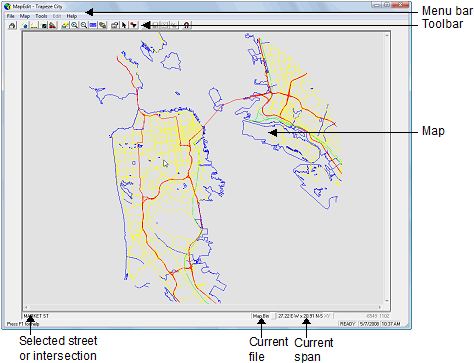Screen dimensions: 474x363
Task: Click the 10:37 AM time field
Action: point(391,324)
